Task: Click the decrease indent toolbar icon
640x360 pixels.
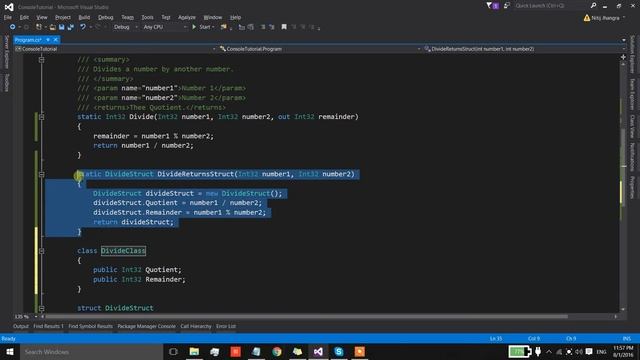Action: (242, 27)
